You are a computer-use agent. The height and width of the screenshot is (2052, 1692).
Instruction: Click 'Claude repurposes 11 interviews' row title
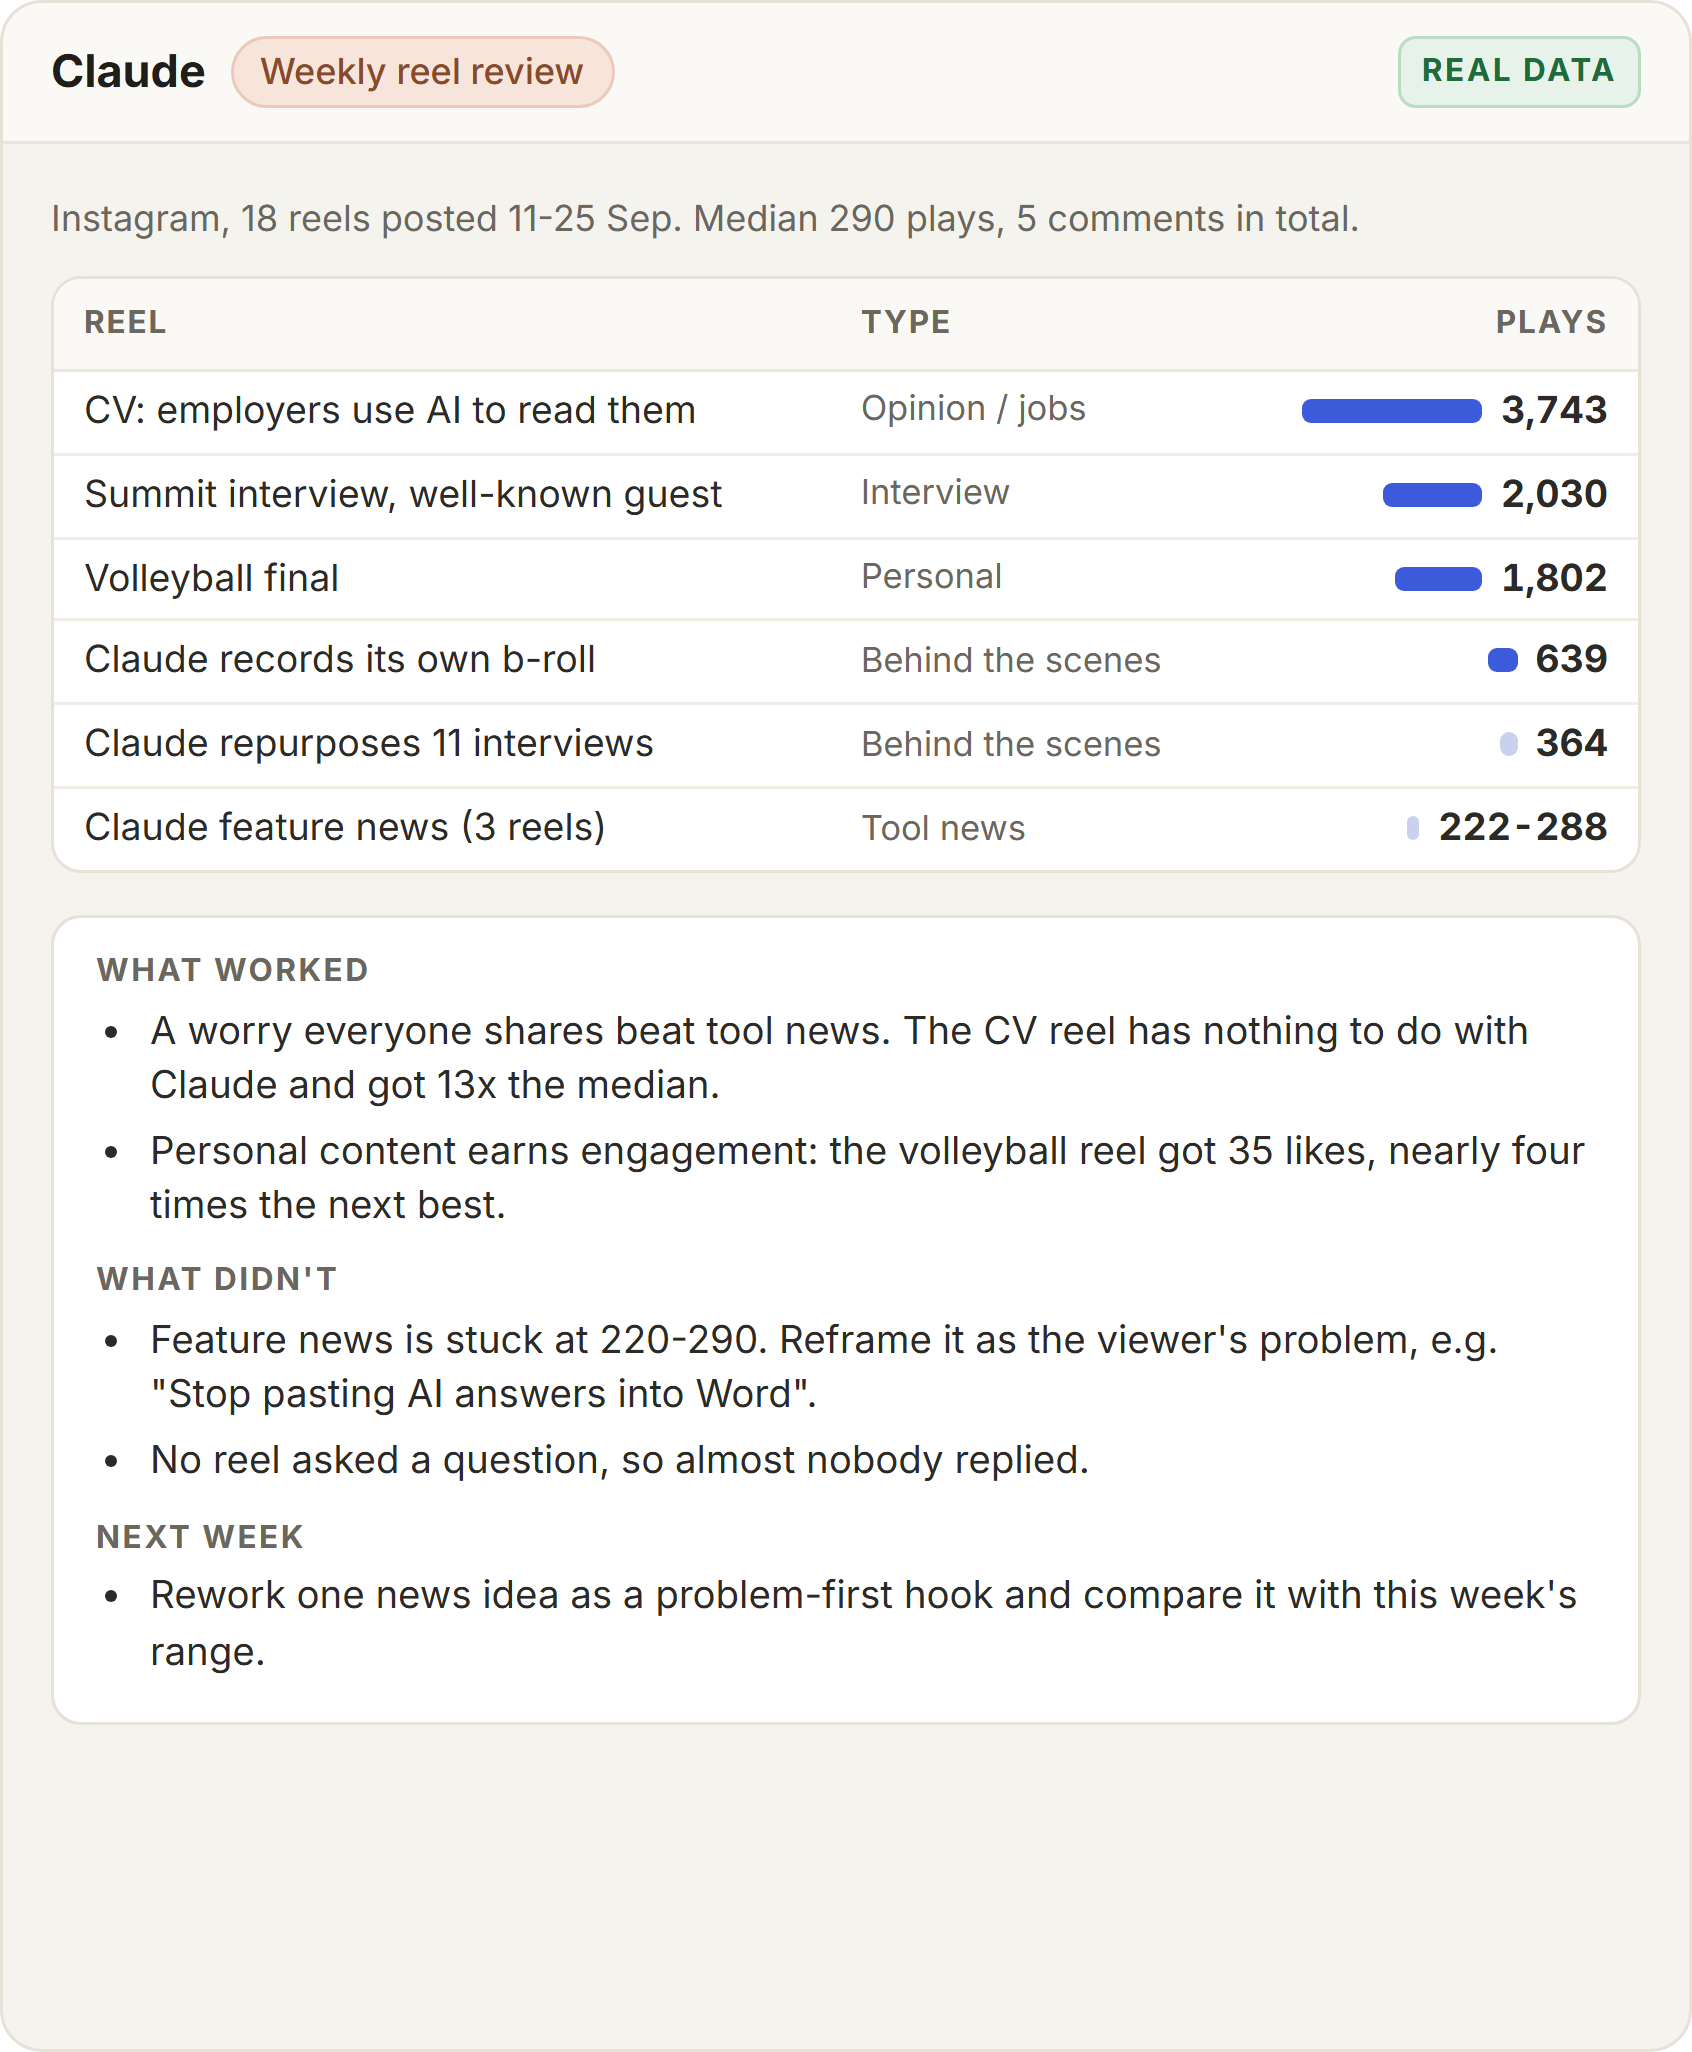(369, 744)
